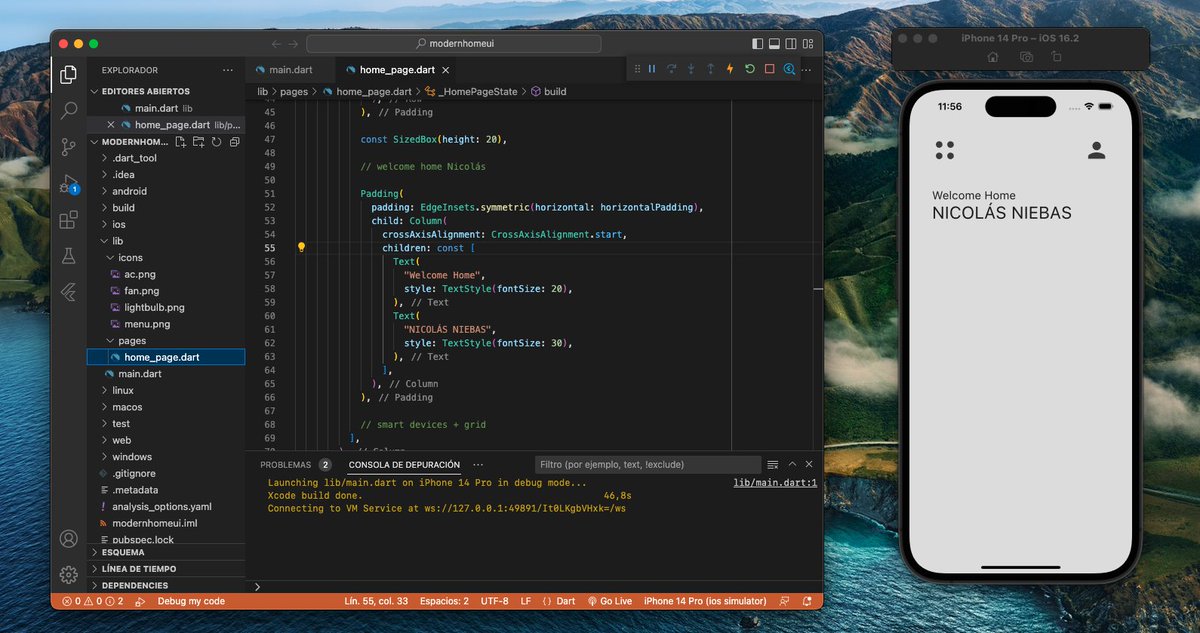Open the Explorer view in activity bar

[x=68, y=75]
